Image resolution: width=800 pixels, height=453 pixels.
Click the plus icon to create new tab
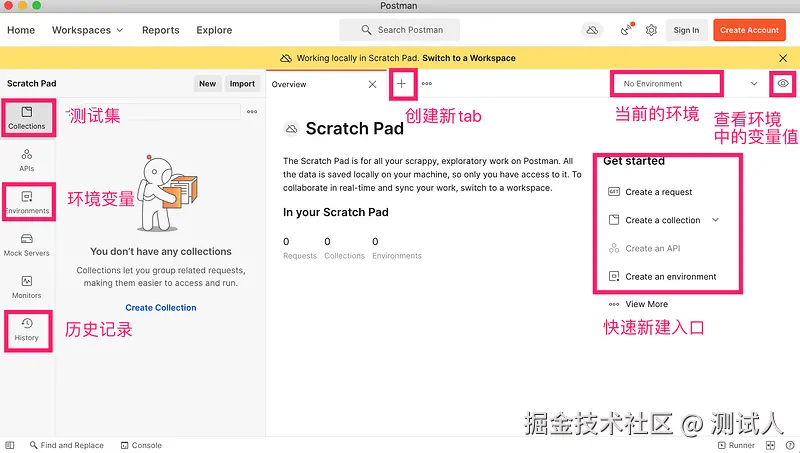(402, 84)
